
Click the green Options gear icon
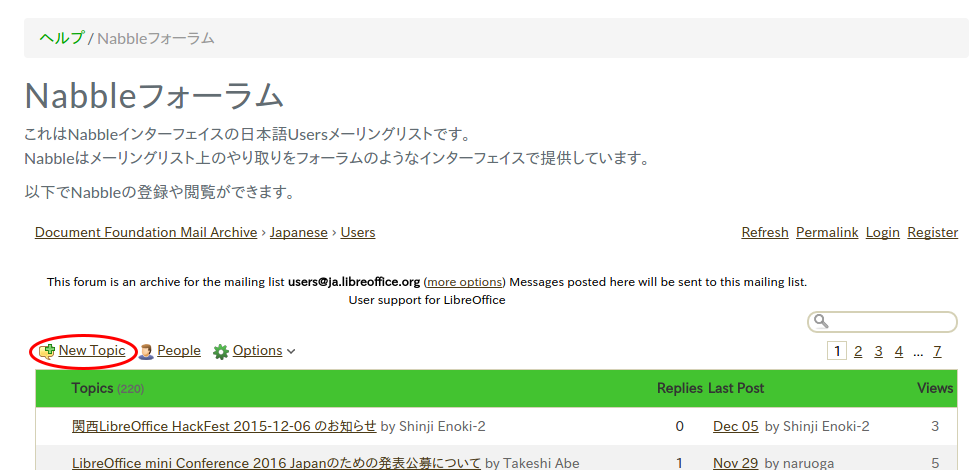pos(221,352)
